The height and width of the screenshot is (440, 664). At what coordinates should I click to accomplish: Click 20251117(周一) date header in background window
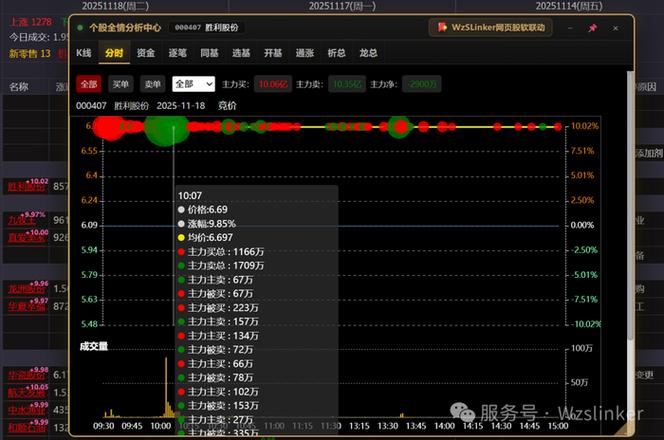click(x=342, y=6)
